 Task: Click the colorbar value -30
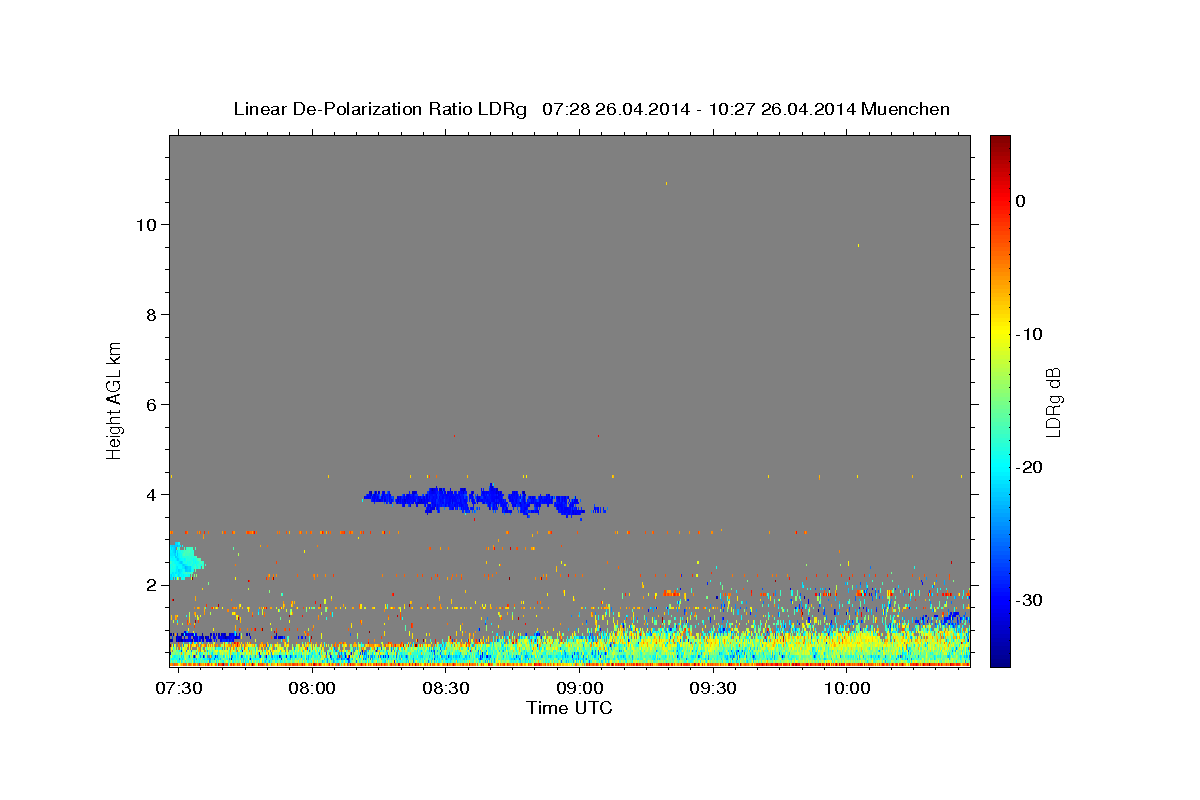(x=1029, y=600)
